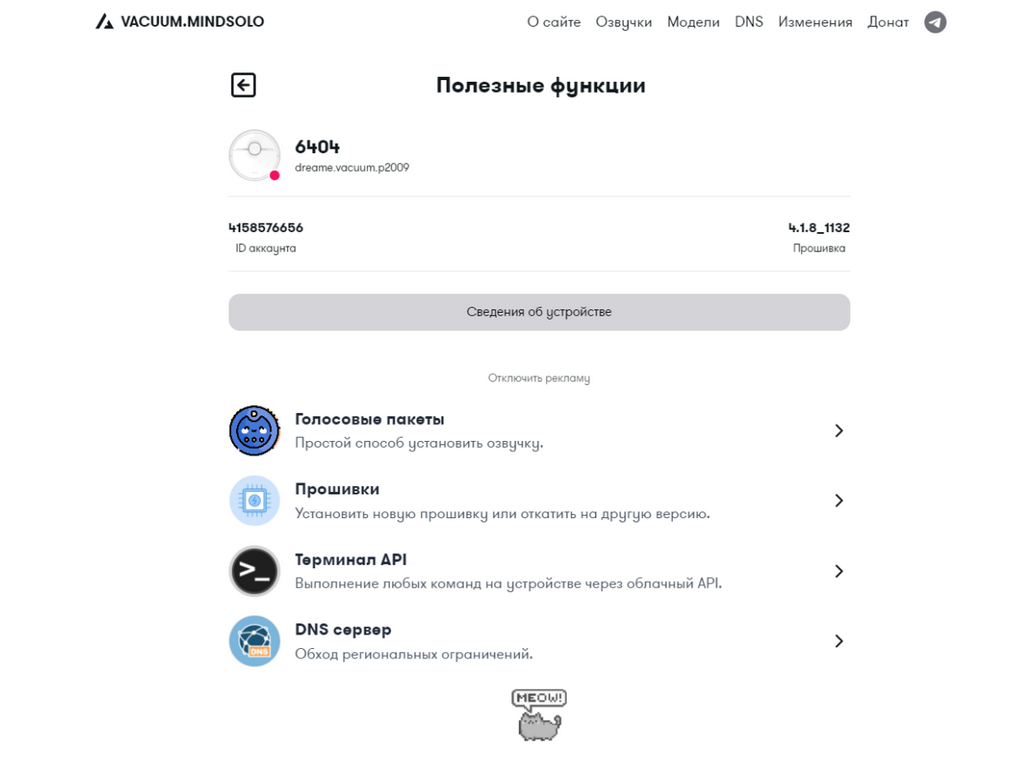Select the Прошивки chip icon
This screenshot has height=757, width=1033.
(x=254, y=500)
